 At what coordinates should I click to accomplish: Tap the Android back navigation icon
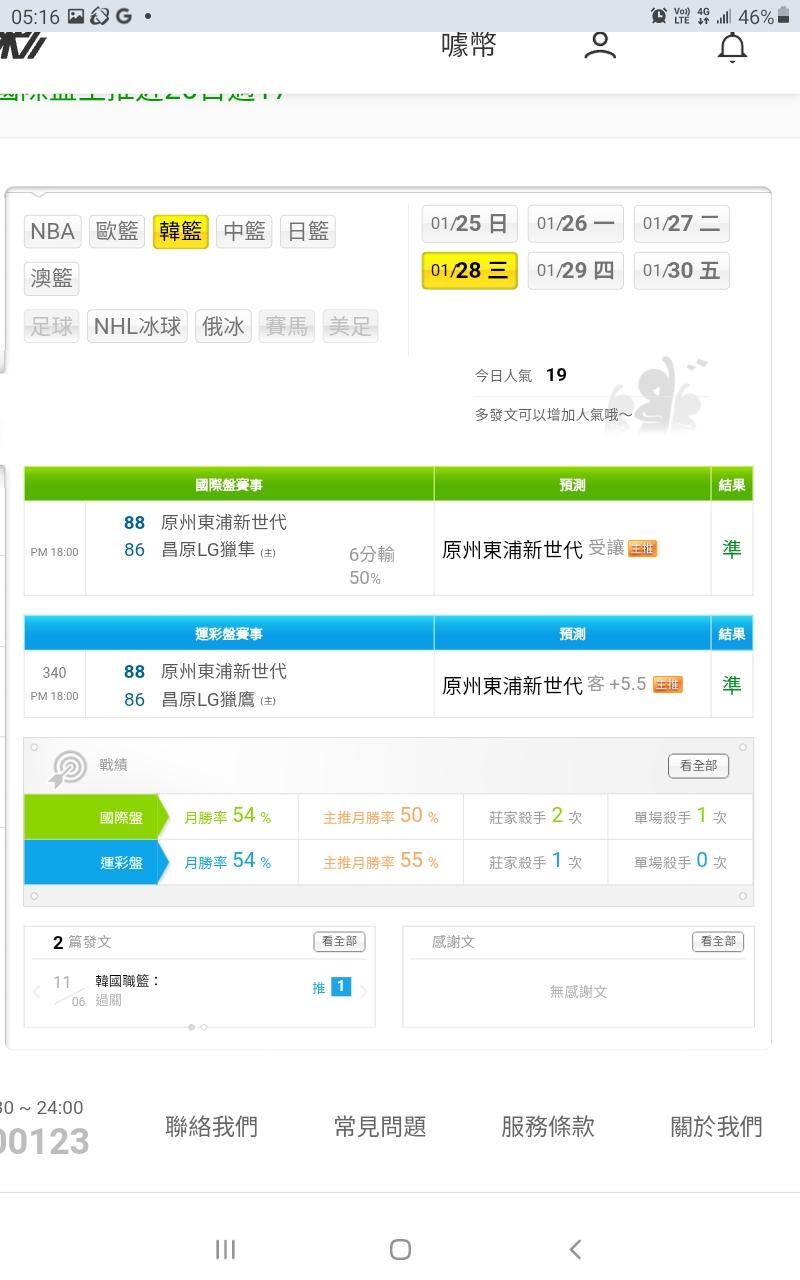pos(574,1249)
